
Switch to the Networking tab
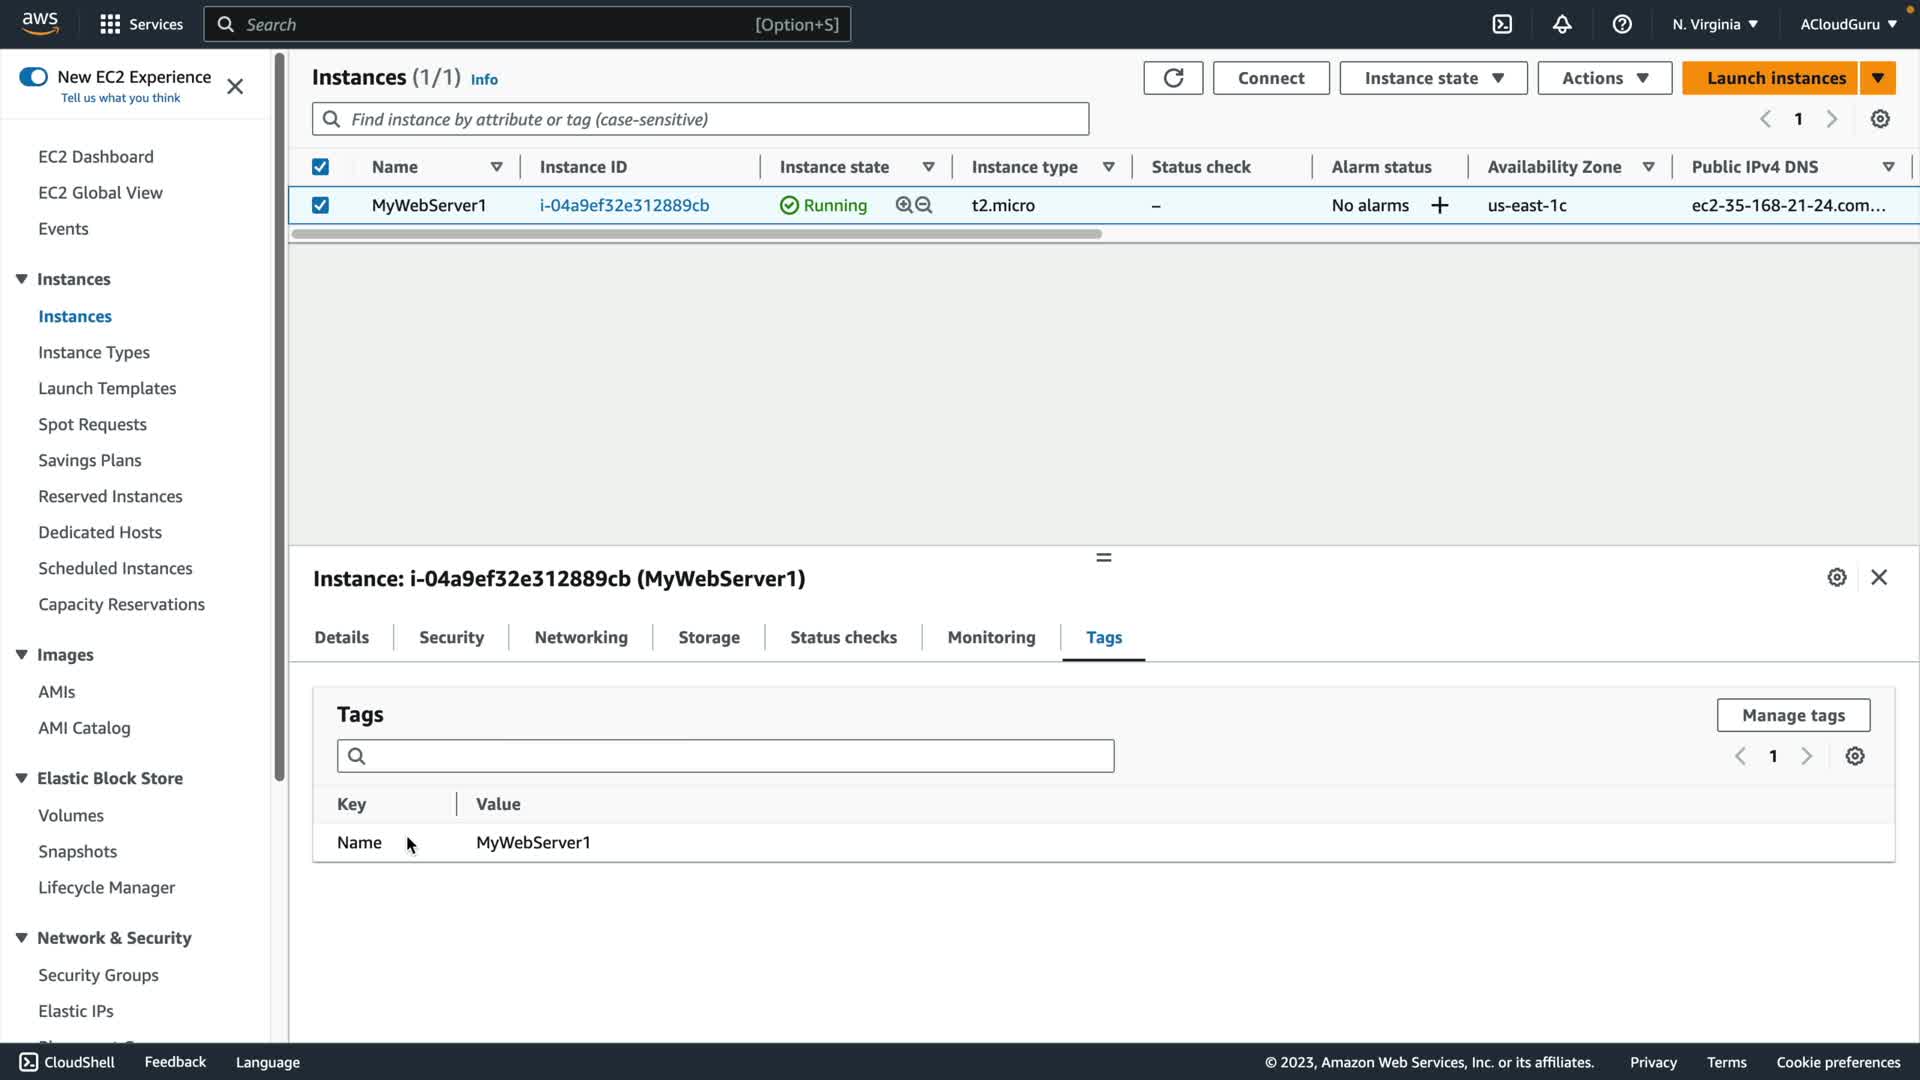click(x=581, y=637)
